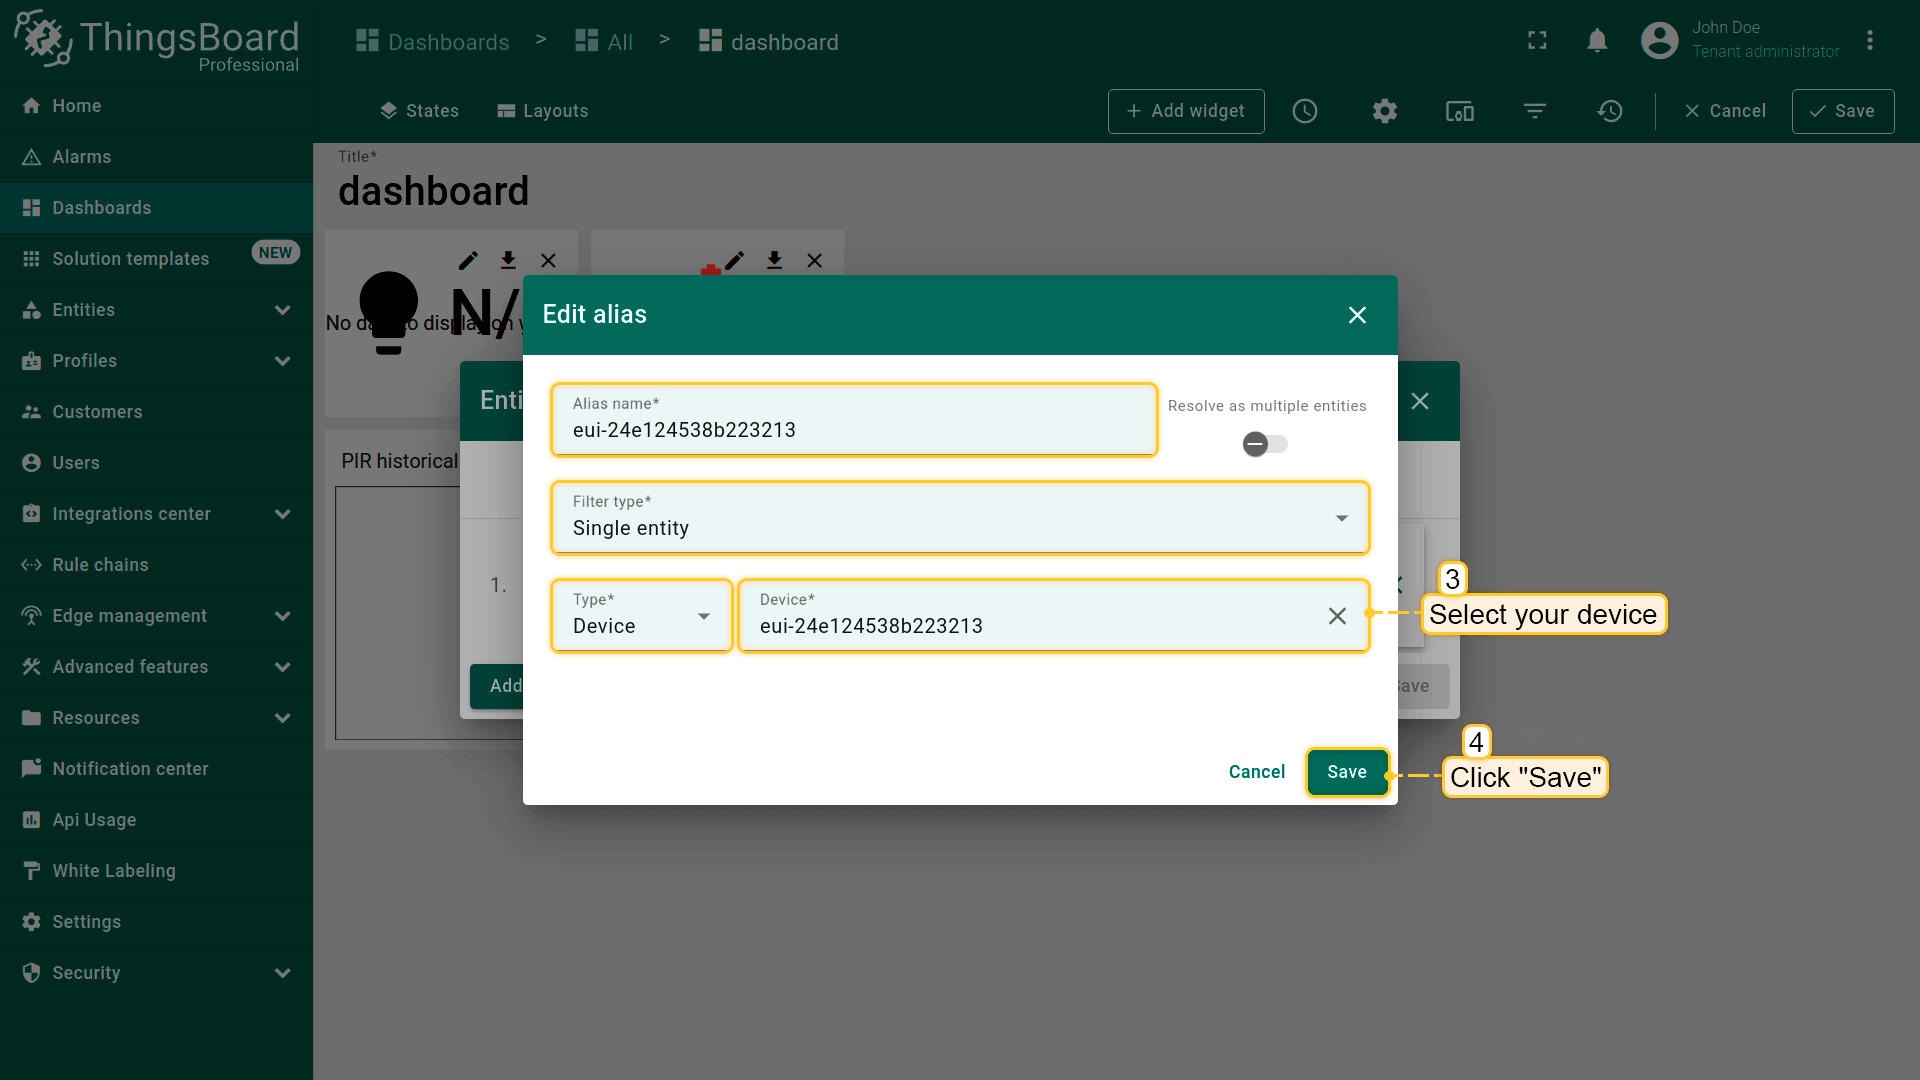Toggle fullscreen mode icon
1920x1080 pixels.
(1537, 40)
